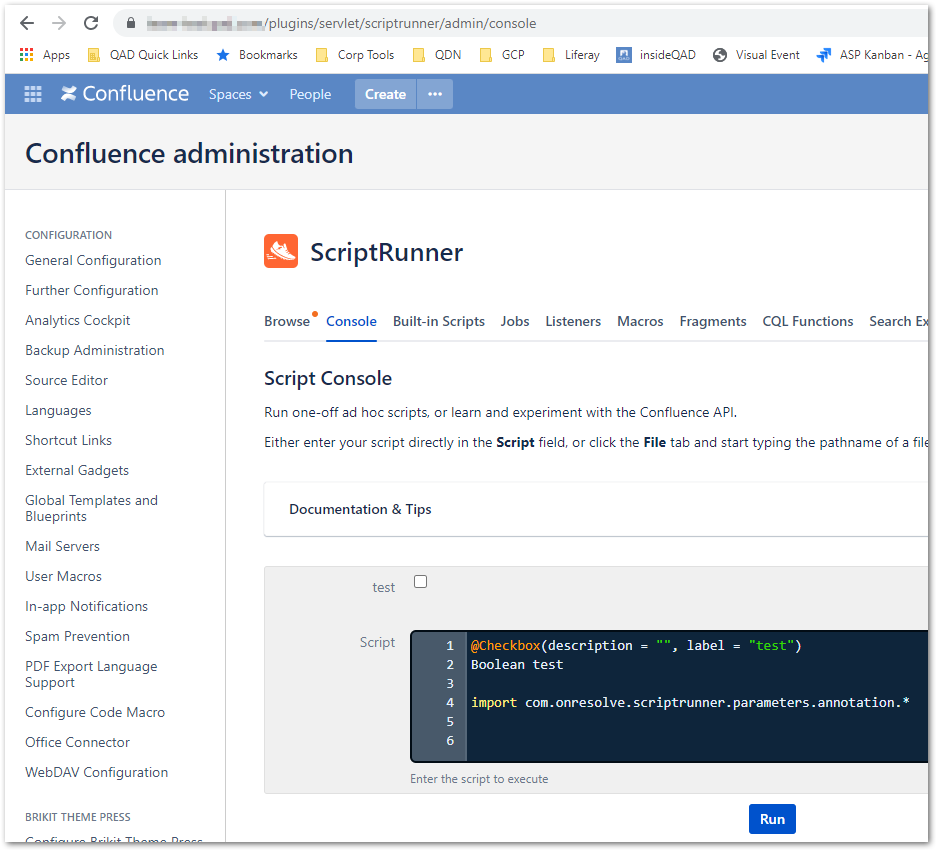Open the Listeners tab
Image resolution: width=937 pixels, height=851 pixels.
coord(573,322)
